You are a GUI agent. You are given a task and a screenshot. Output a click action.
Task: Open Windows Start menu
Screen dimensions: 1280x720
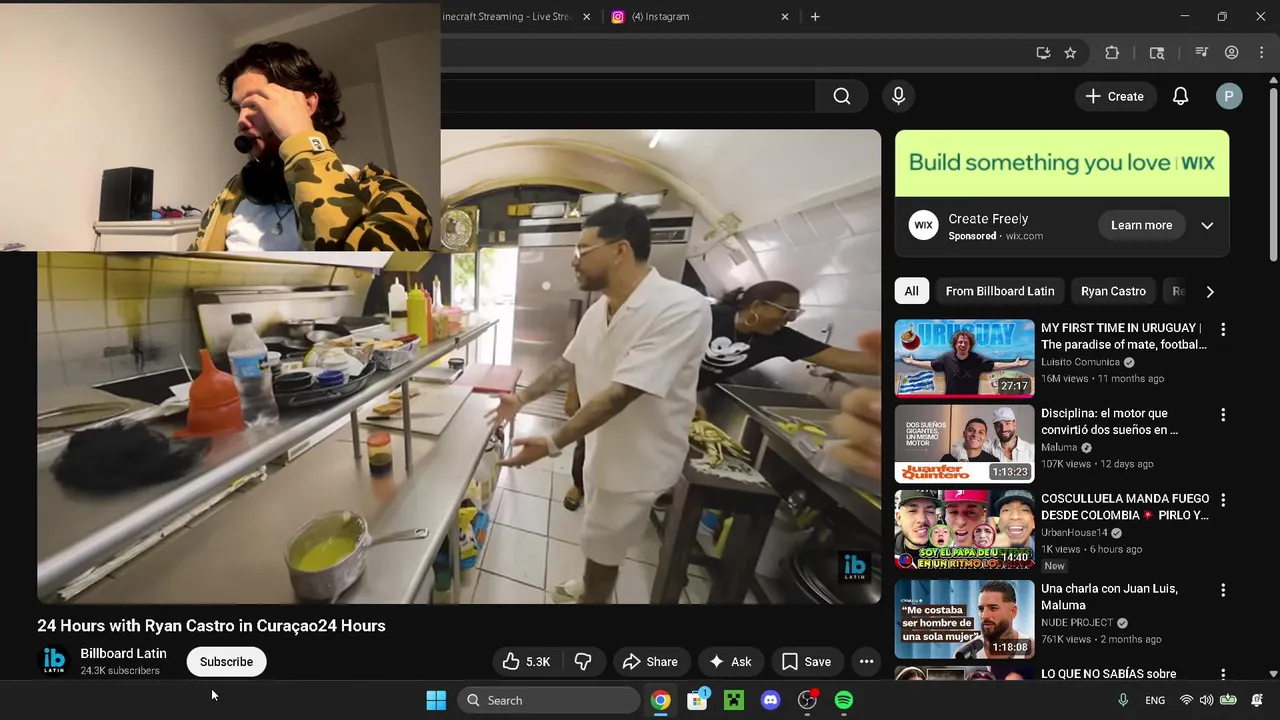point(436,700)
